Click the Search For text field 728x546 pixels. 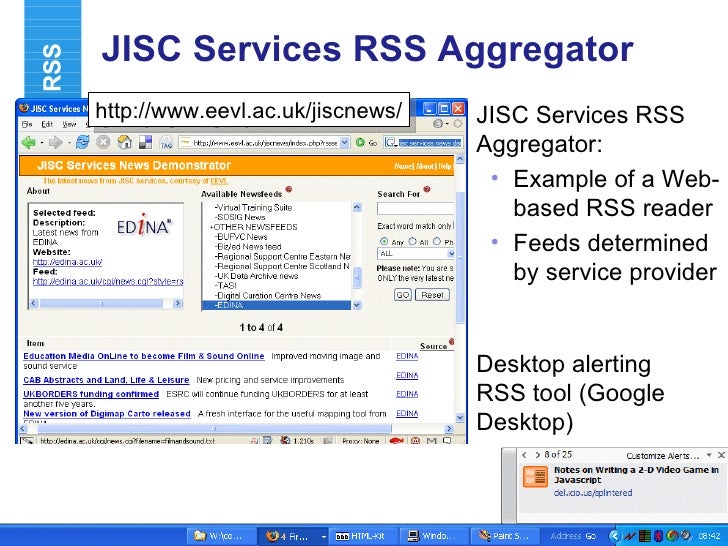(x=416, y=208)
